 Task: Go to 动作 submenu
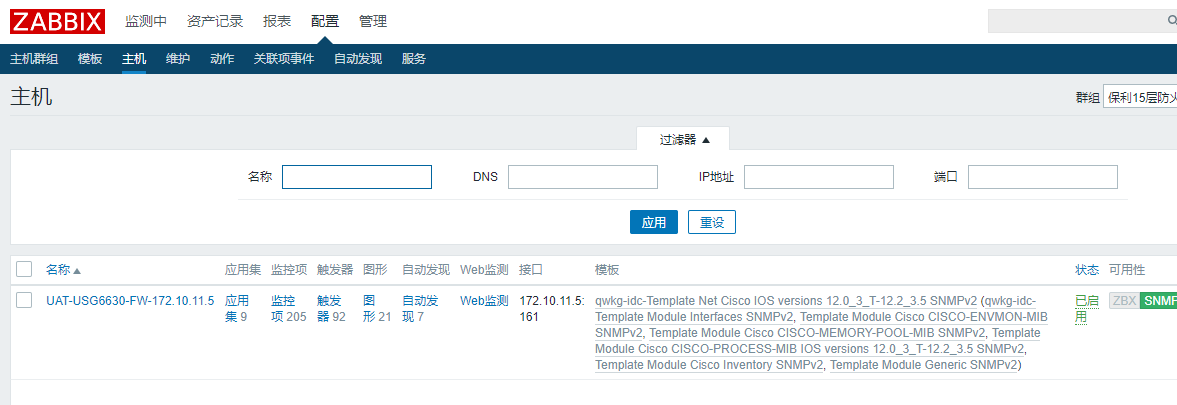point(222,59)
